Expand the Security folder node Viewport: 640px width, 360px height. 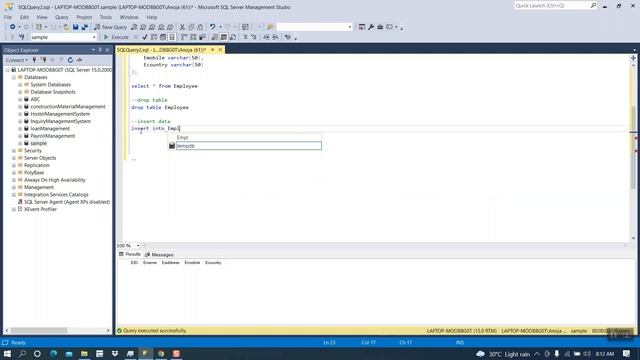pyautogui.click(x=14, y=151)
